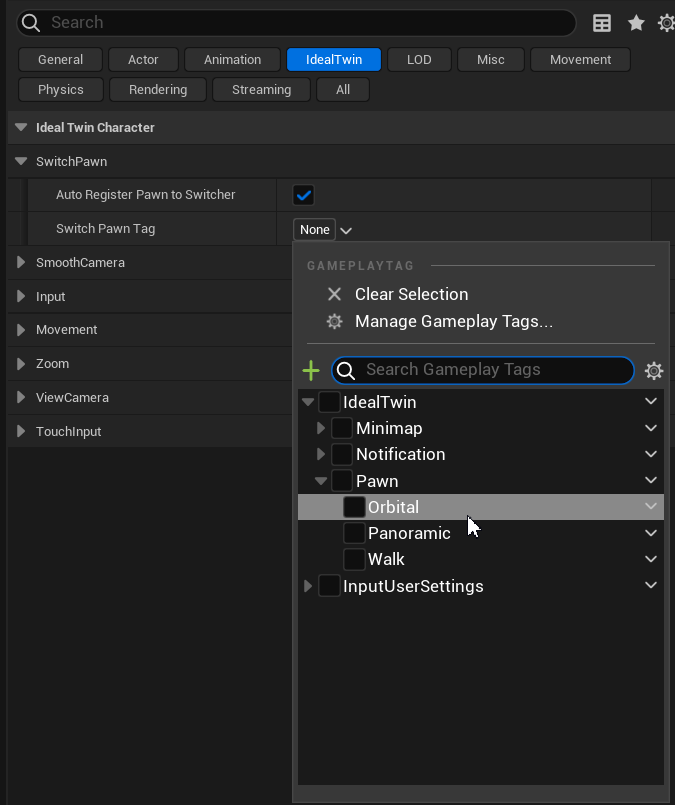Open the details panel settings gear

666,23
